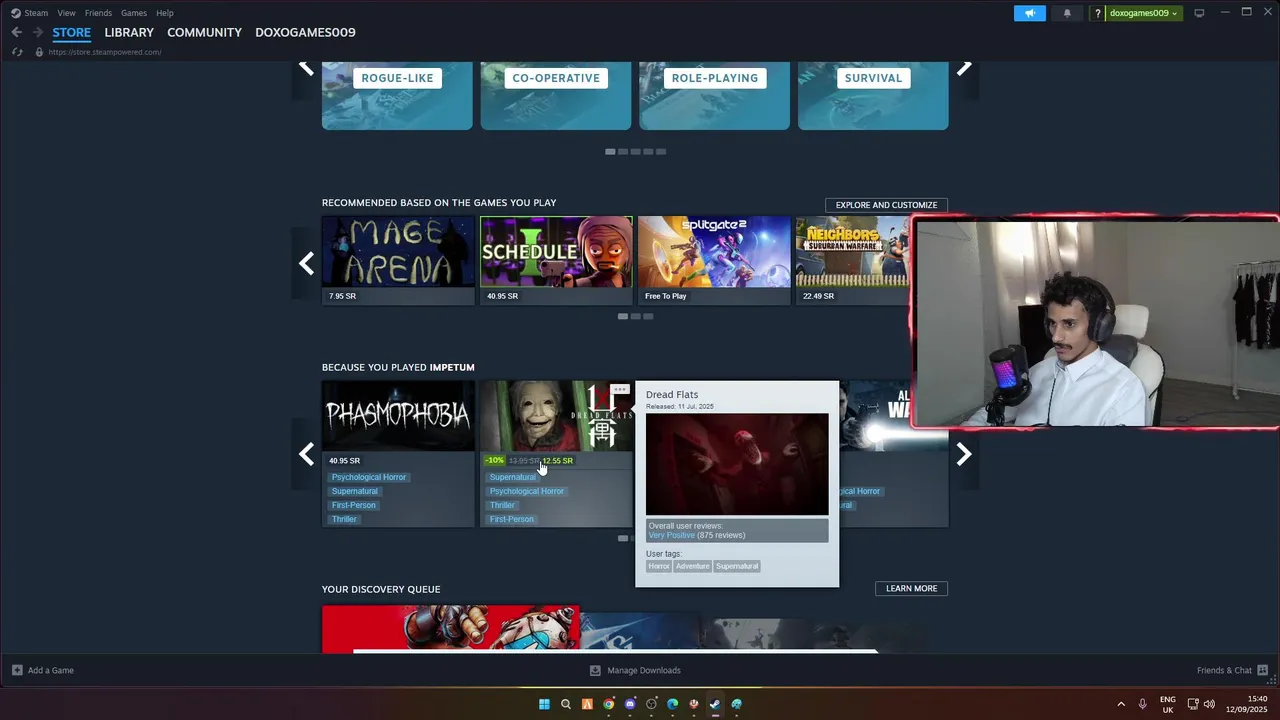Browse the CO-OPERATIVE category card
Image resolution: width=1280 pixels, height=720 pixels.
(556, 95)
